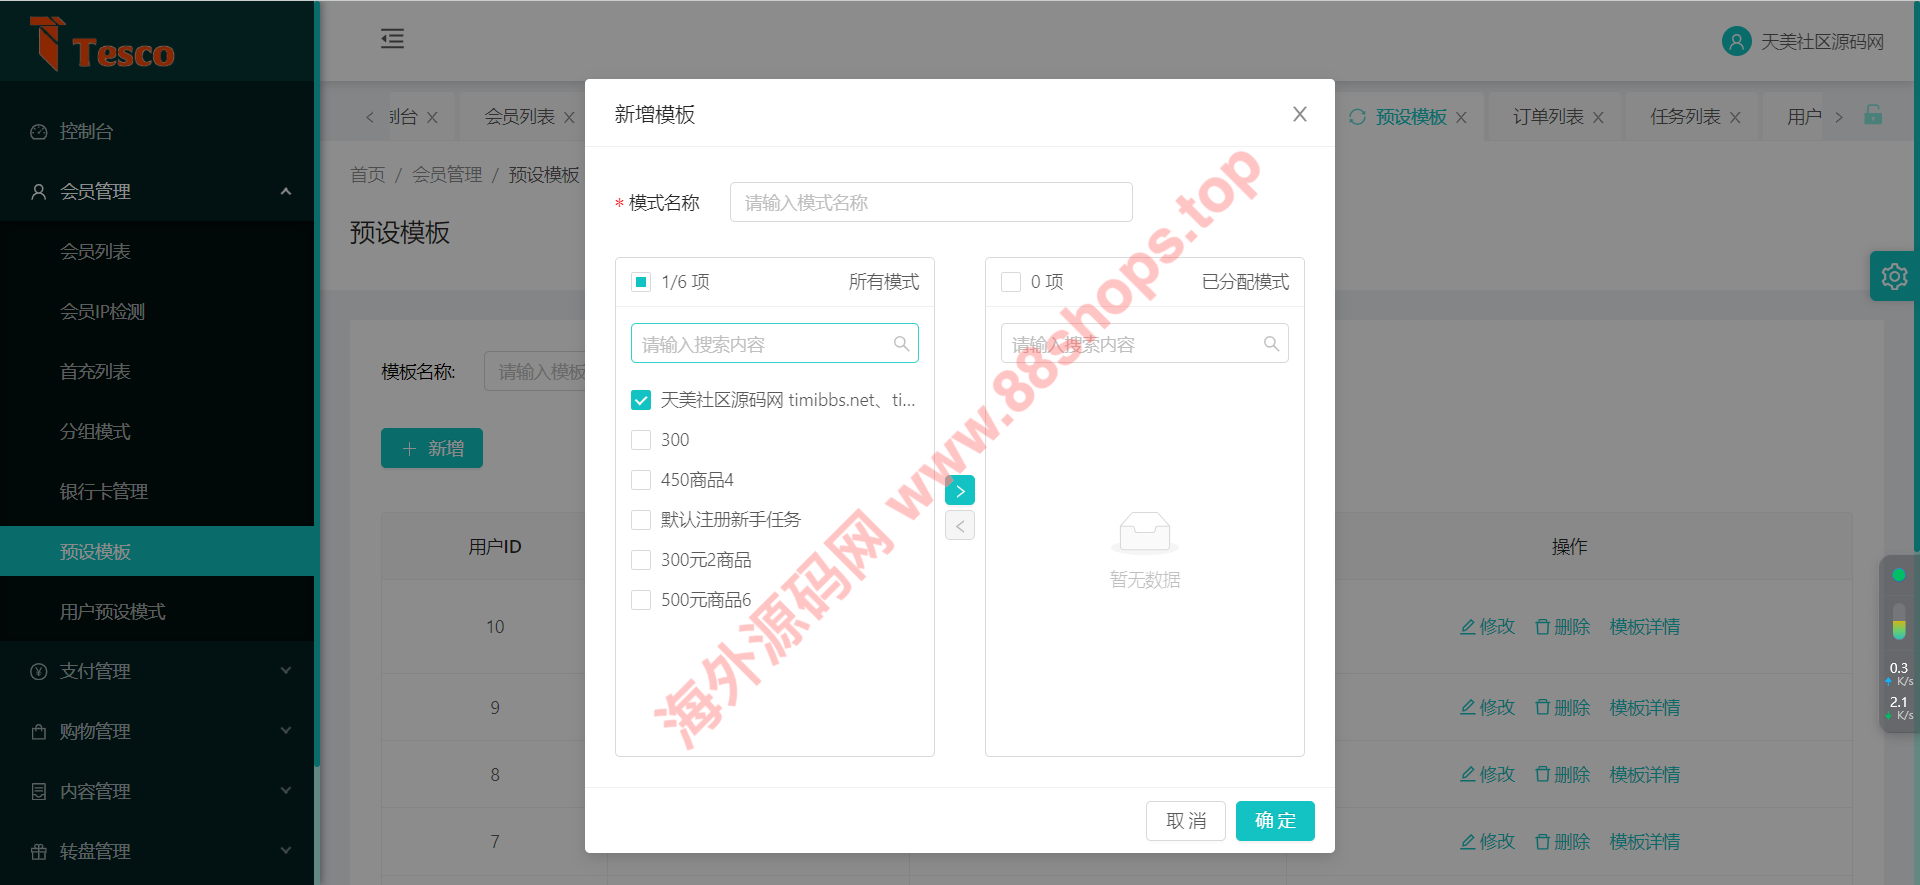
Task: Click the 取消 button
Action: pos(1186,821)
